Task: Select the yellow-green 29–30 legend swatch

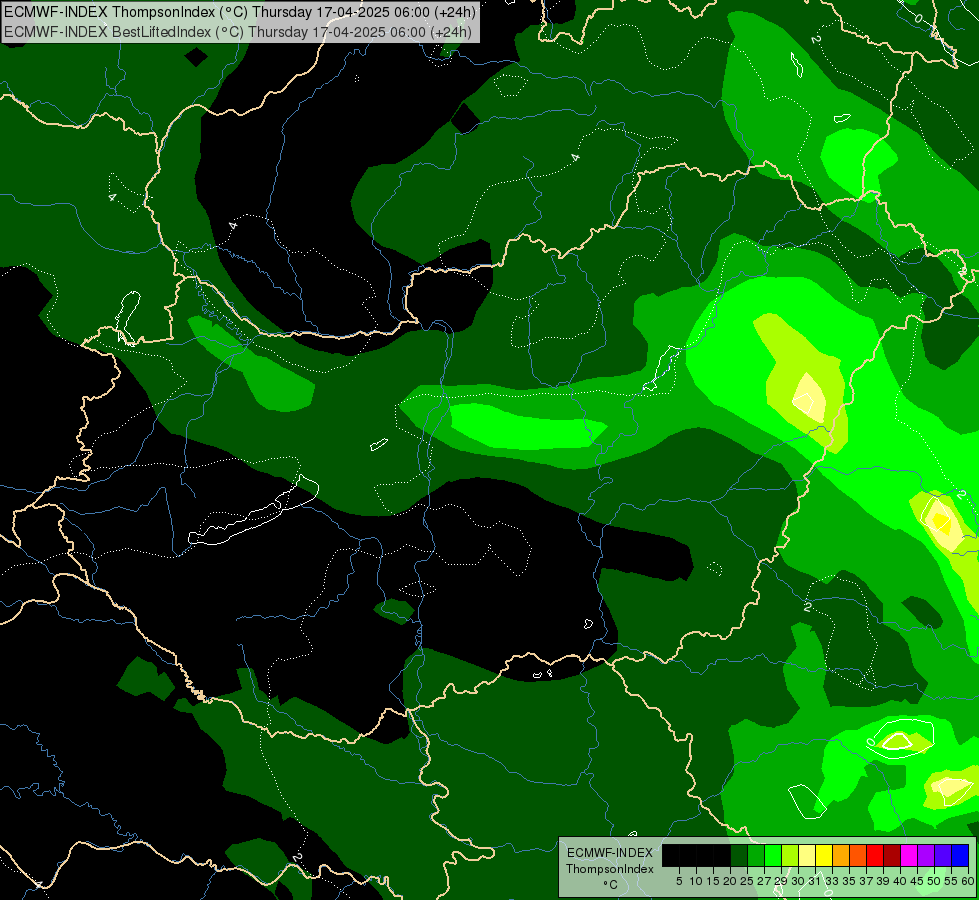Action: coord(790,855)
